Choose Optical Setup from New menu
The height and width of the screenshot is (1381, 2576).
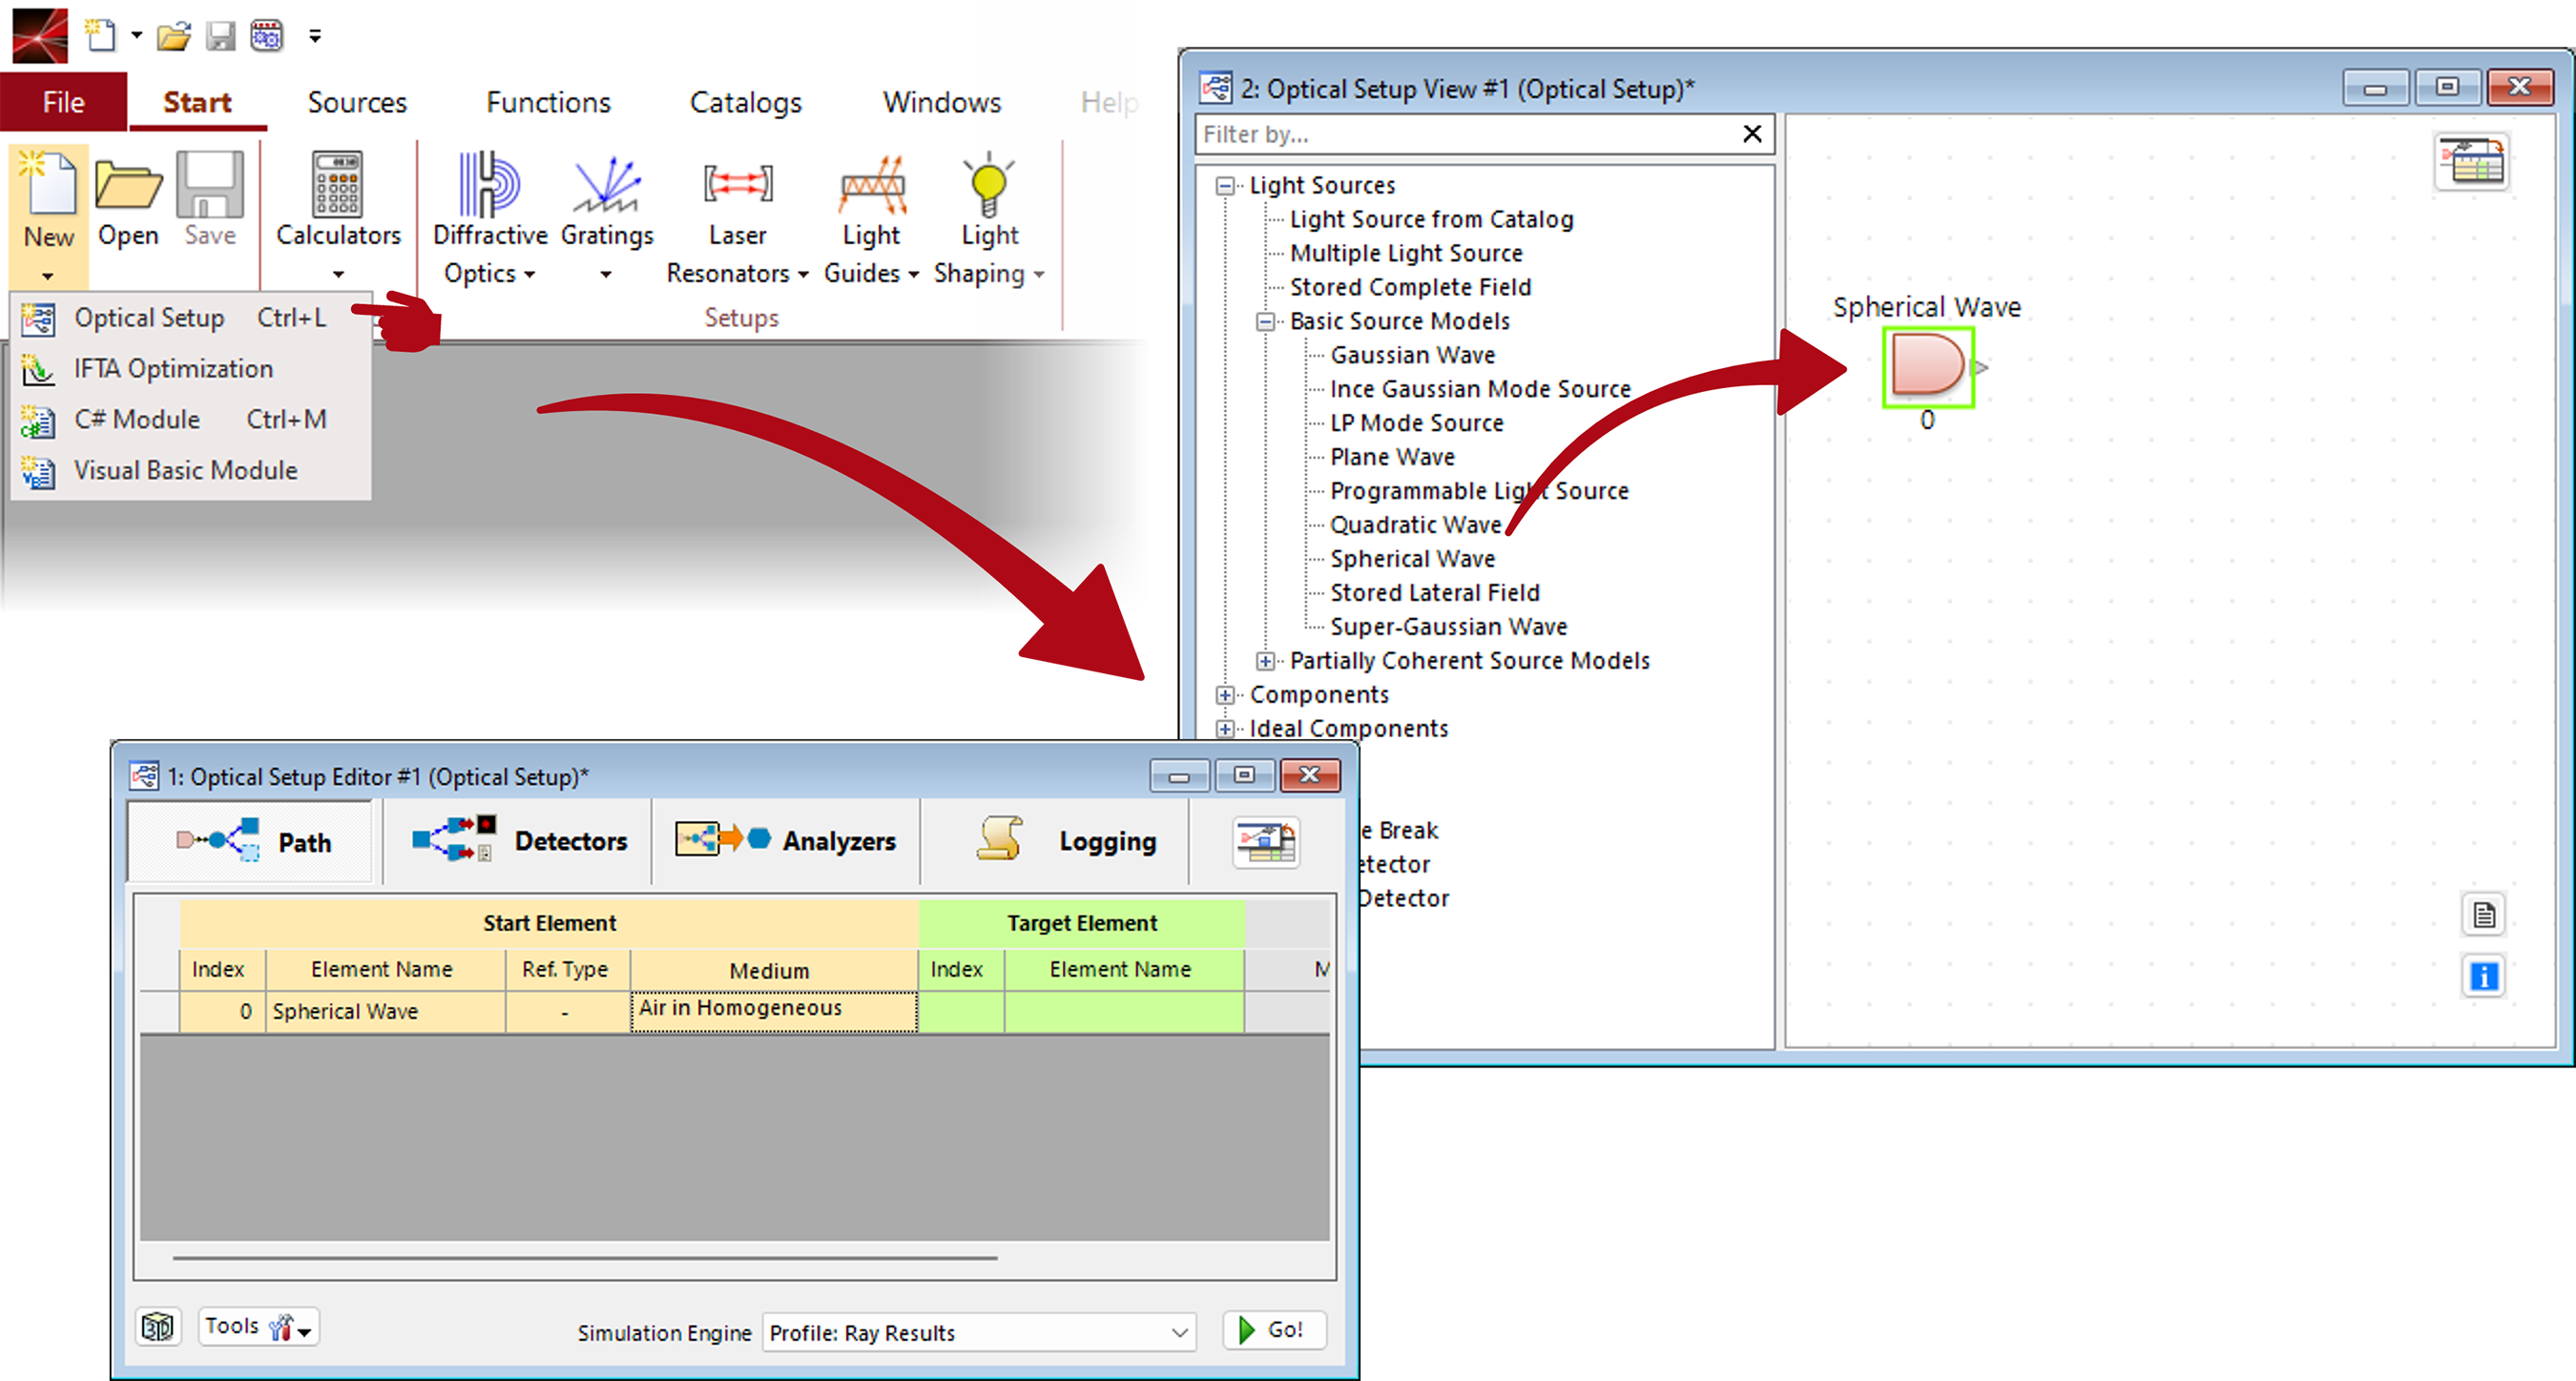click(x=191, y=318)
